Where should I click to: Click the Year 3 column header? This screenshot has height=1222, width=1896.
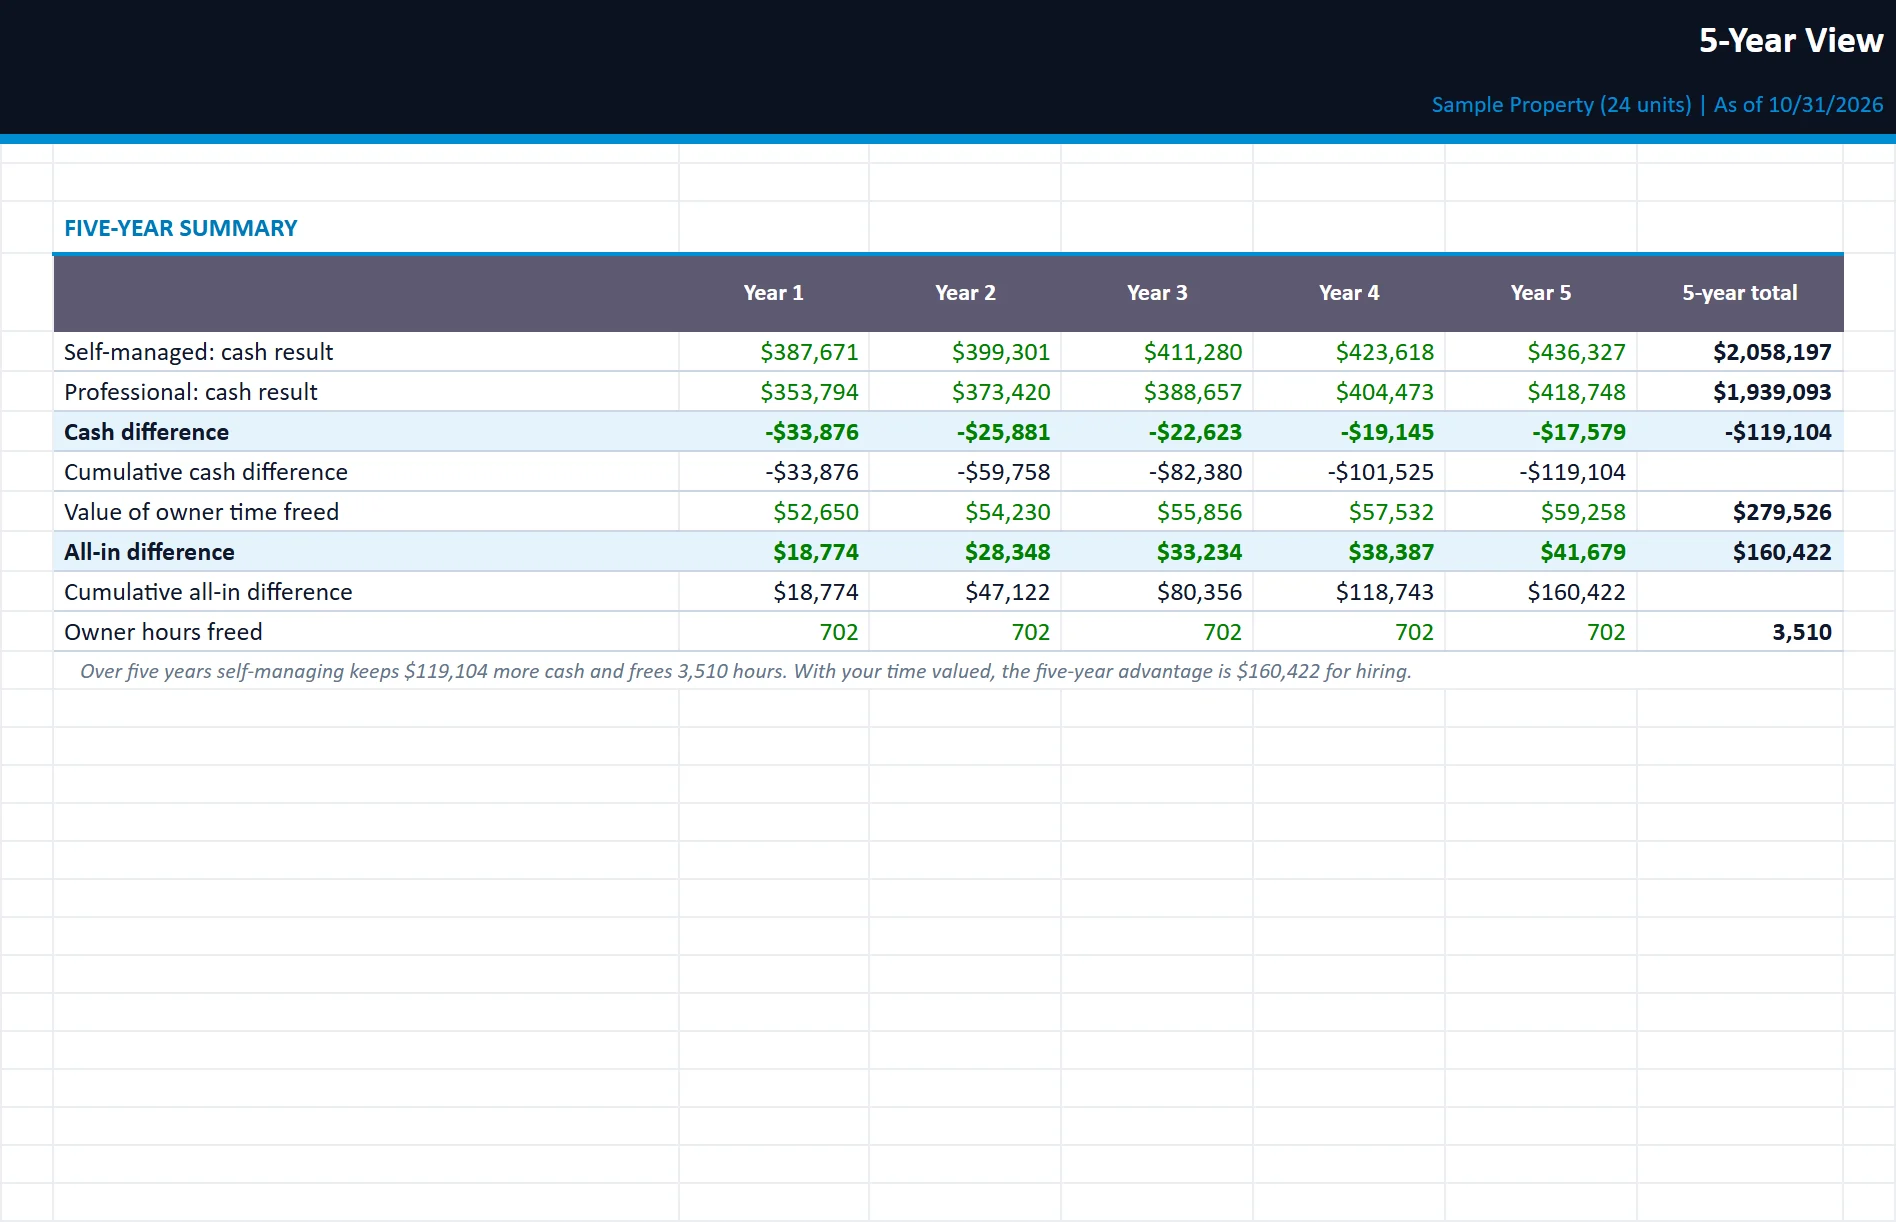click(1157, 293)
